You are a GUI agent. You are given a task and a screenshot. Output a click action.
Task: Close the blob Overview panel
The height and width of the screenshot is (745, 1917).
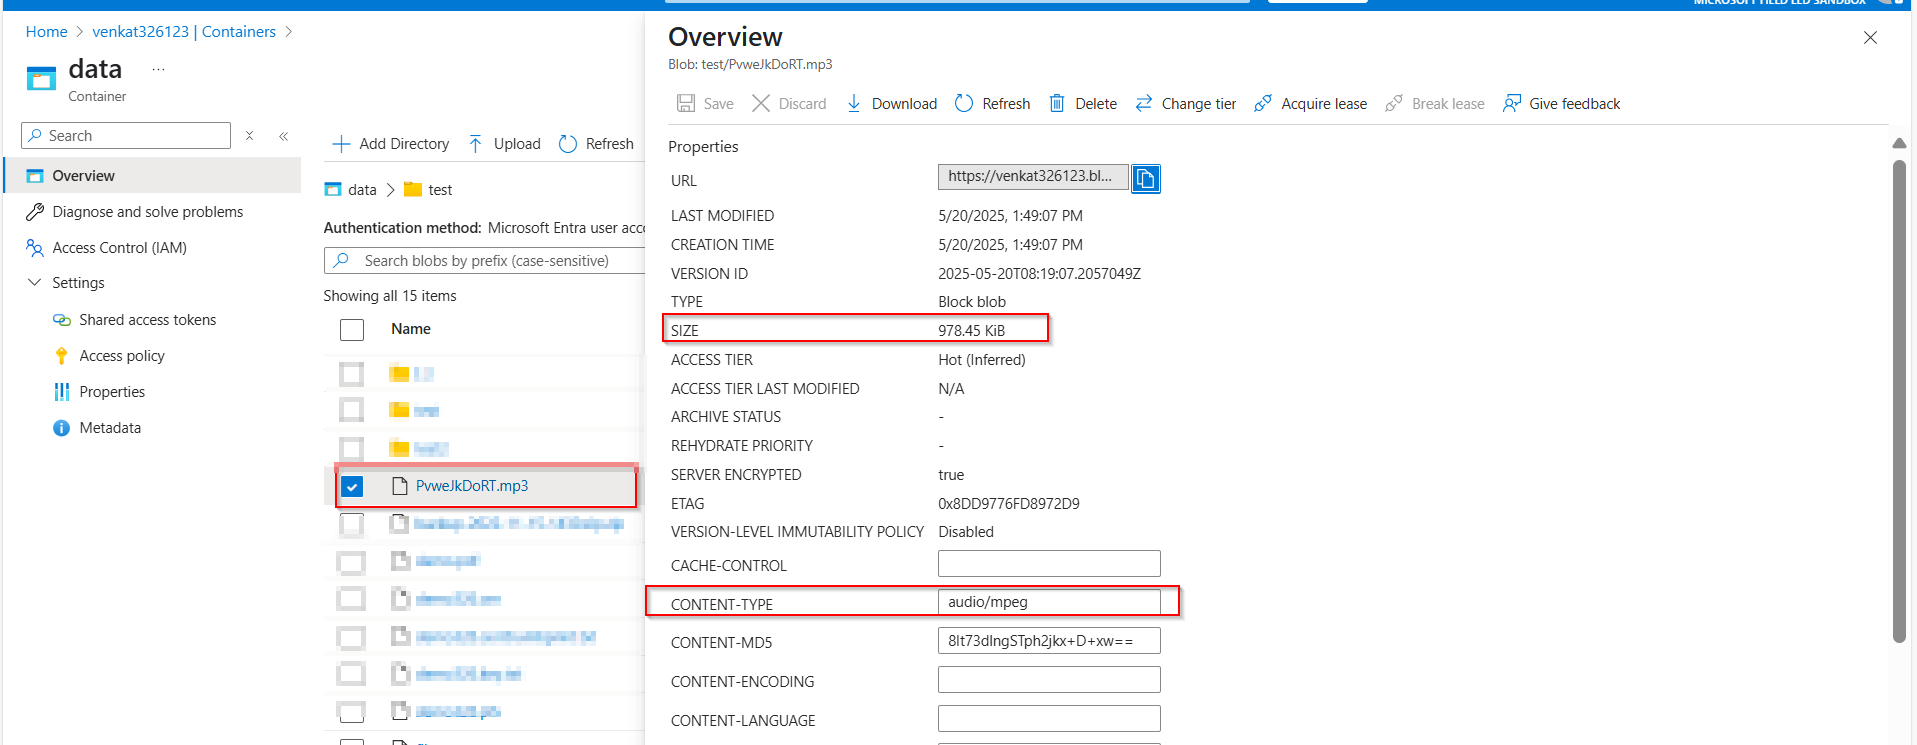(1870, 38)
